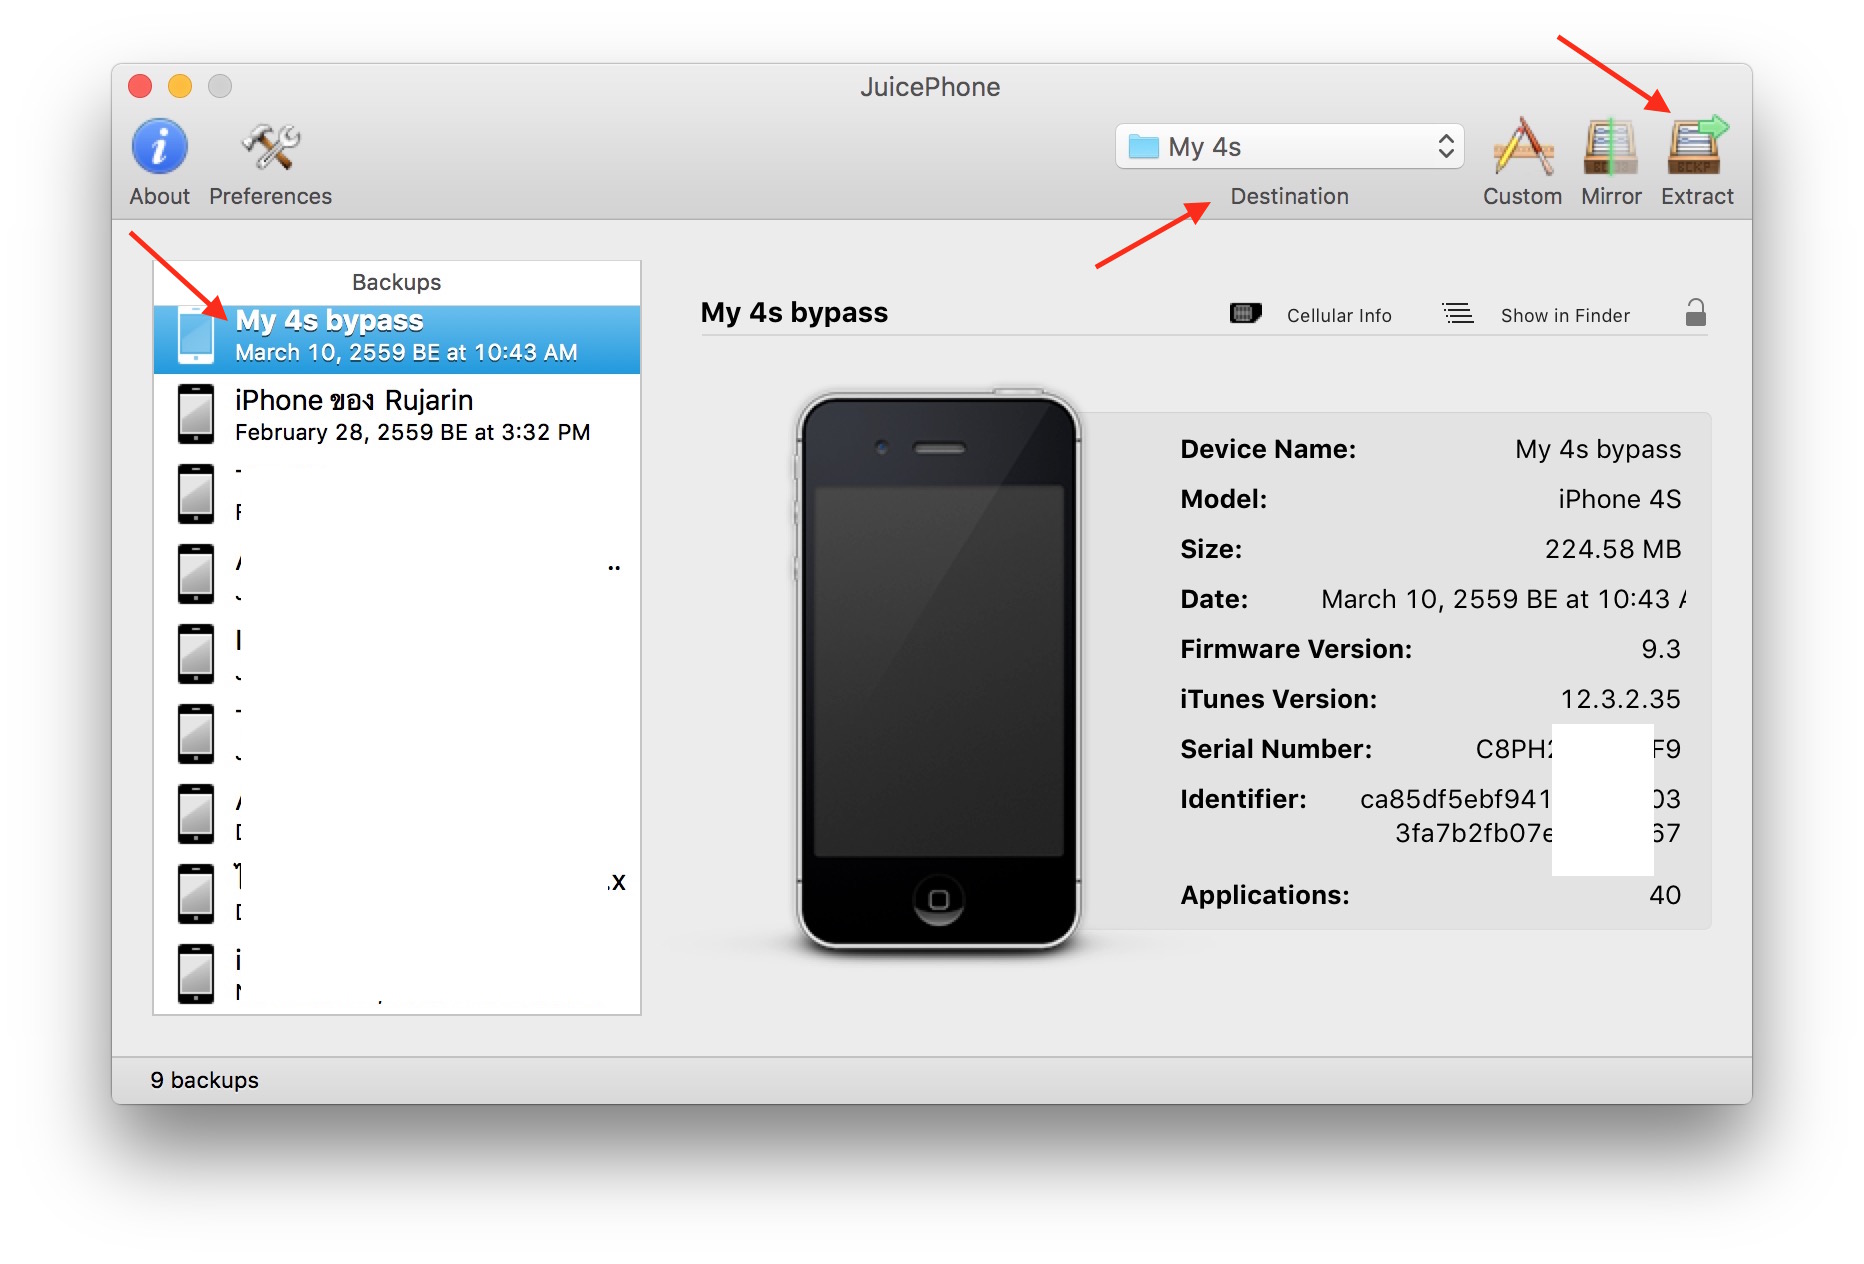This screenshot has width=1864, height=1264.
Task: Select the third backup in the Backups list
Action: click(x=395, y=494)
